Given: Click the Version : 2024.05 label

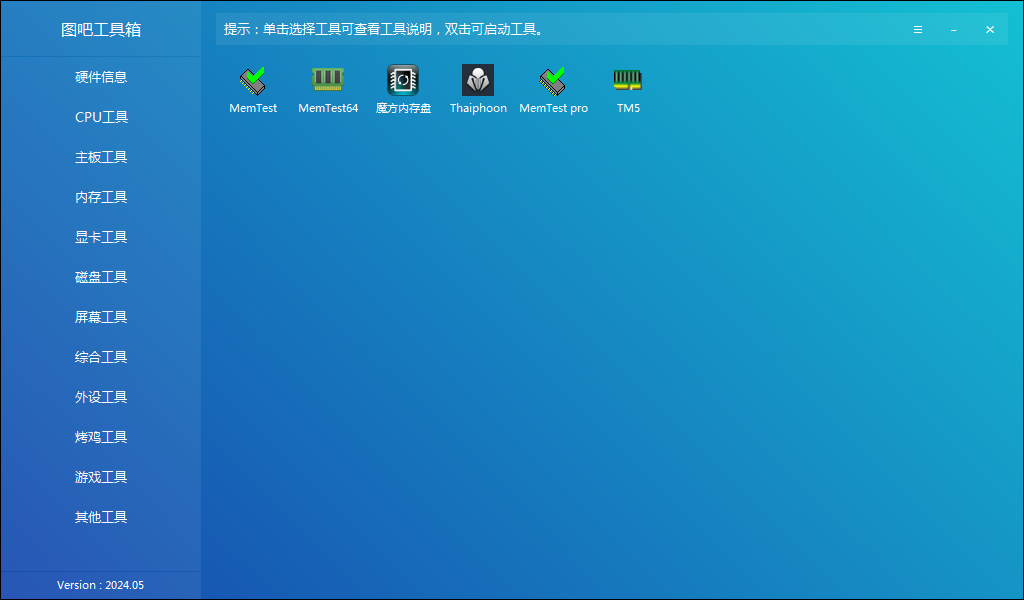Looking at the screenshot, I should [101, 585].
